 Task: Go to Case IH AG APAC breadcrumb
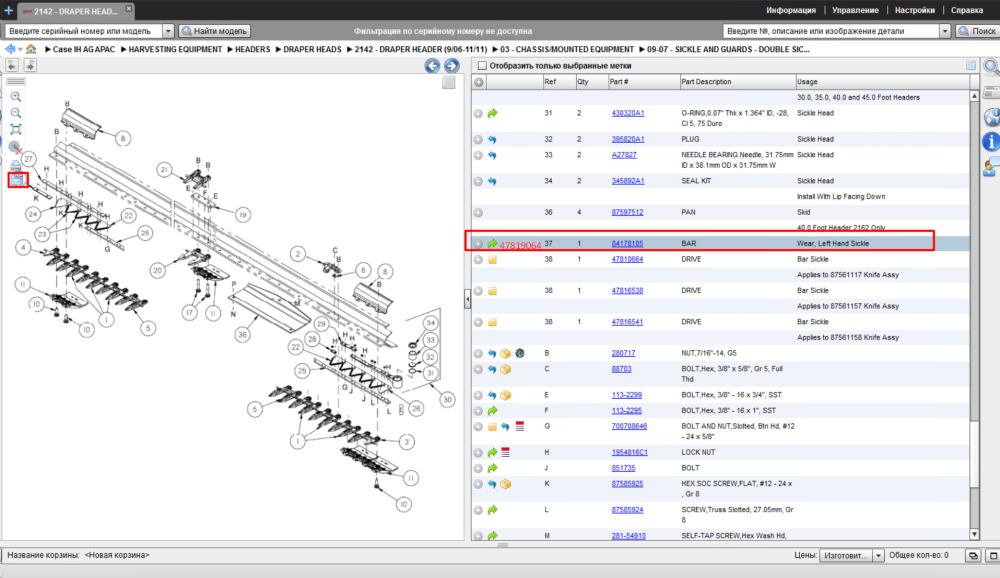tap(84, 49)
